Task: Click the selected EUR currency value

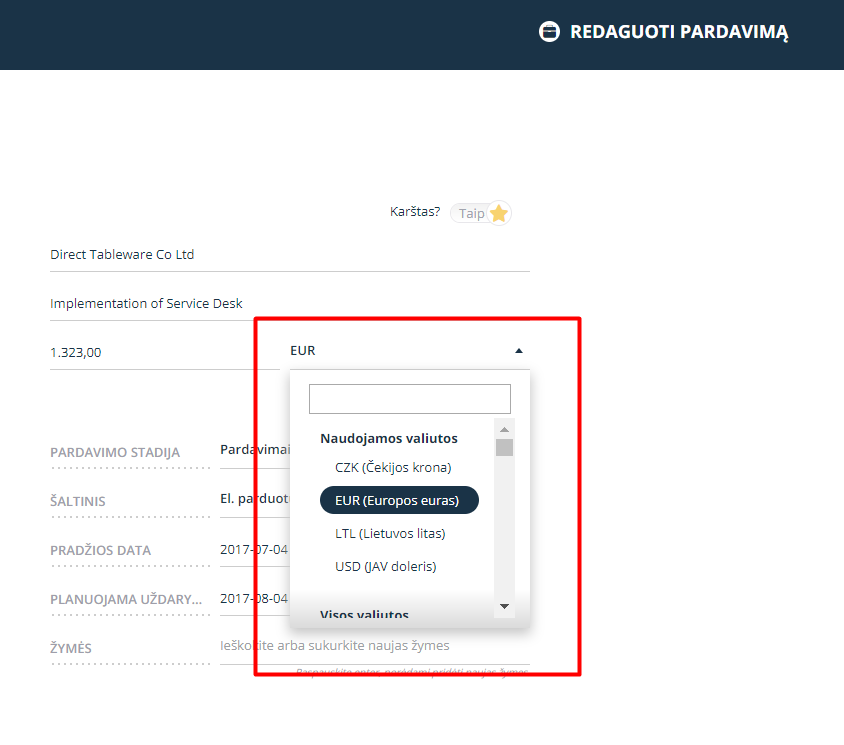Action: pyautogui.click(x=303, y=350)
